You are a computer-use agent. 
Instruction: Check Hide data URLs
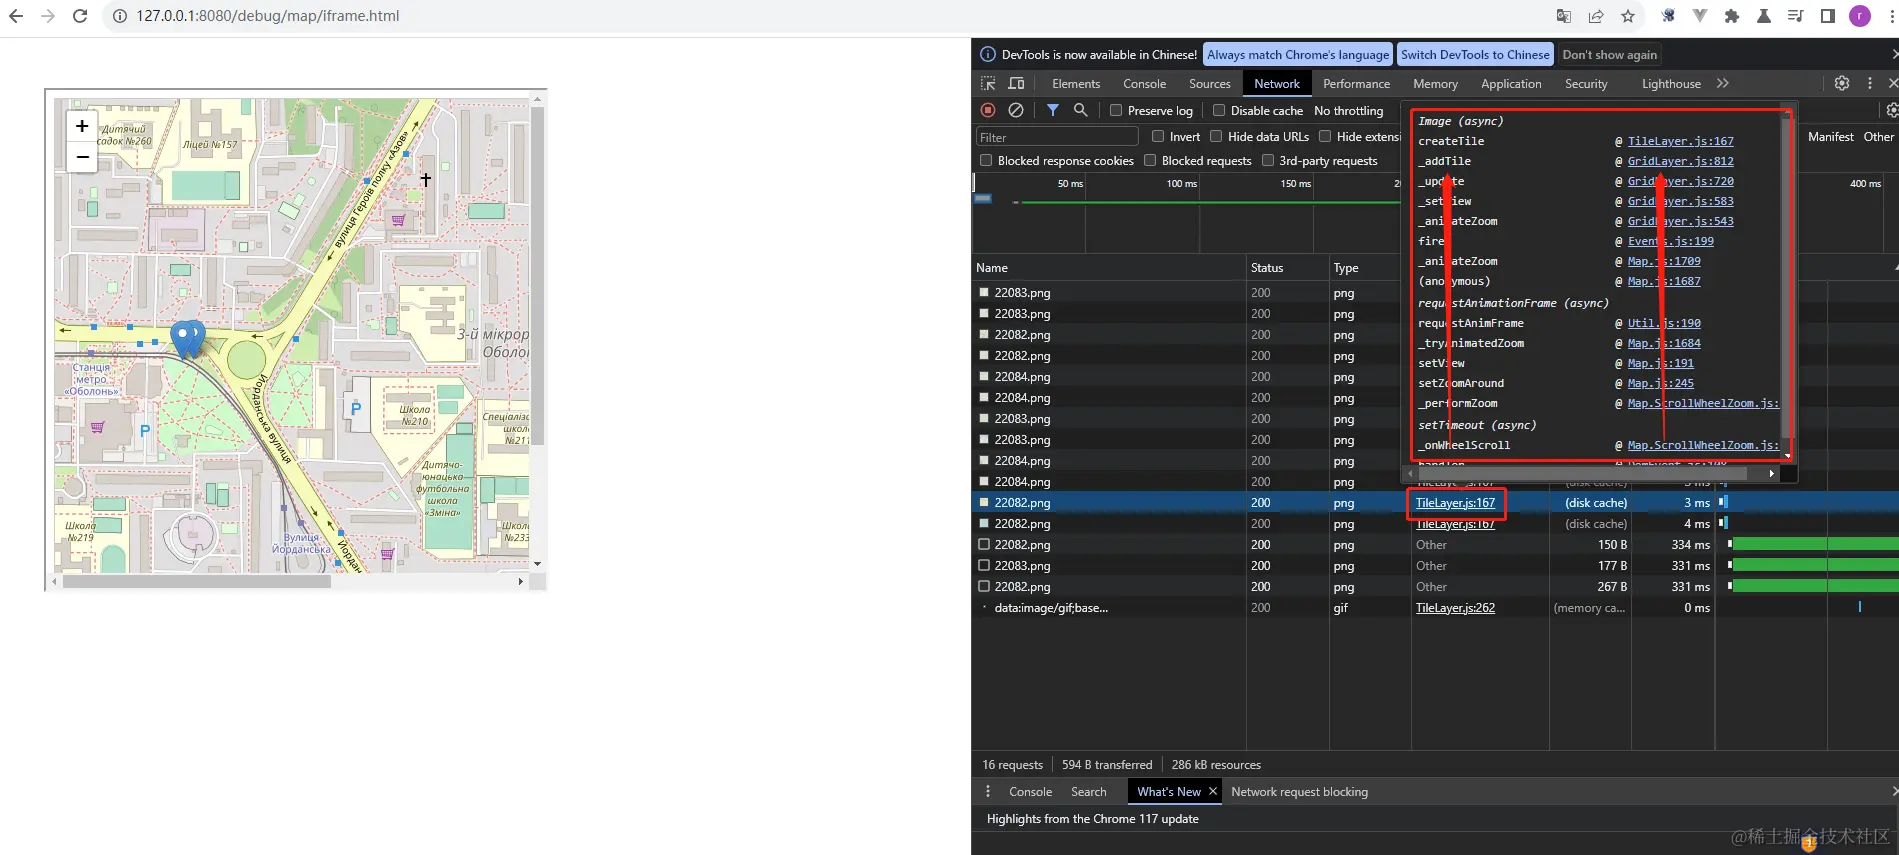[x=1216, y=137]
